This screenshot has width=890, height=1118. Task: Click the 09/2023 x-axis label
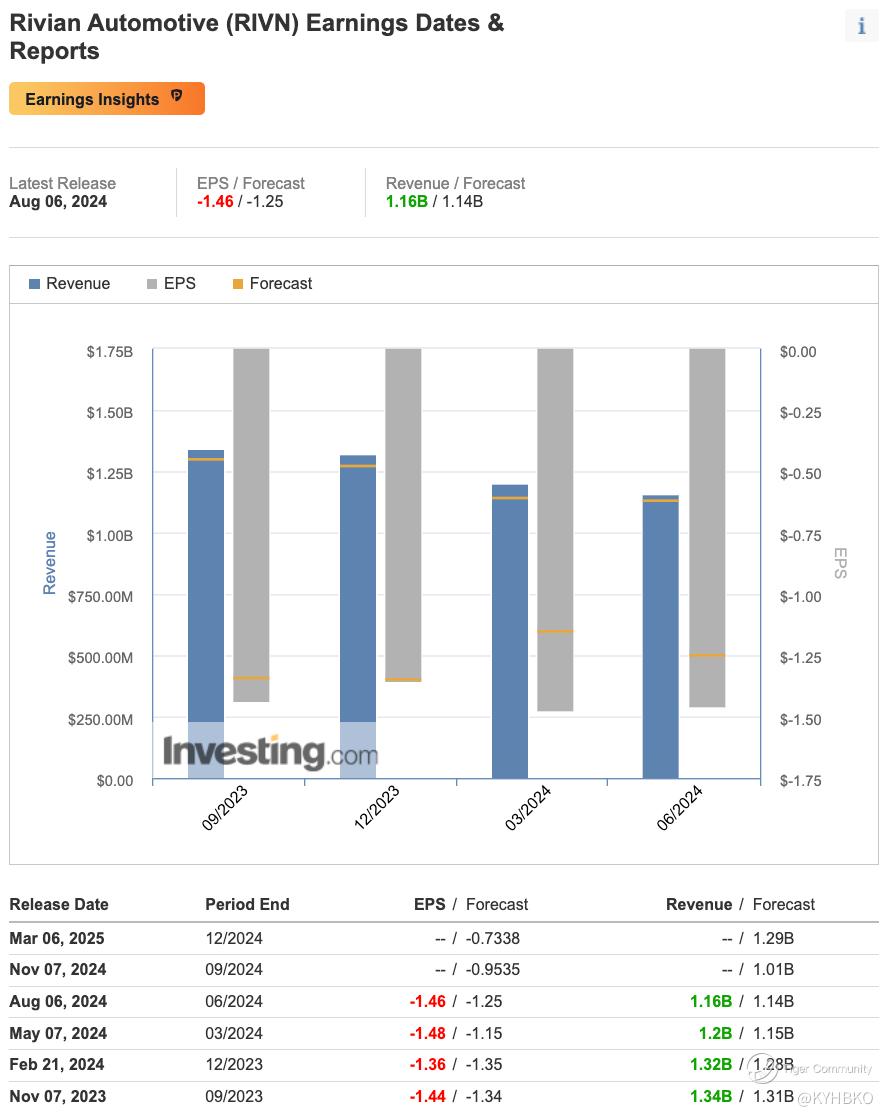(x=225, y=807)
